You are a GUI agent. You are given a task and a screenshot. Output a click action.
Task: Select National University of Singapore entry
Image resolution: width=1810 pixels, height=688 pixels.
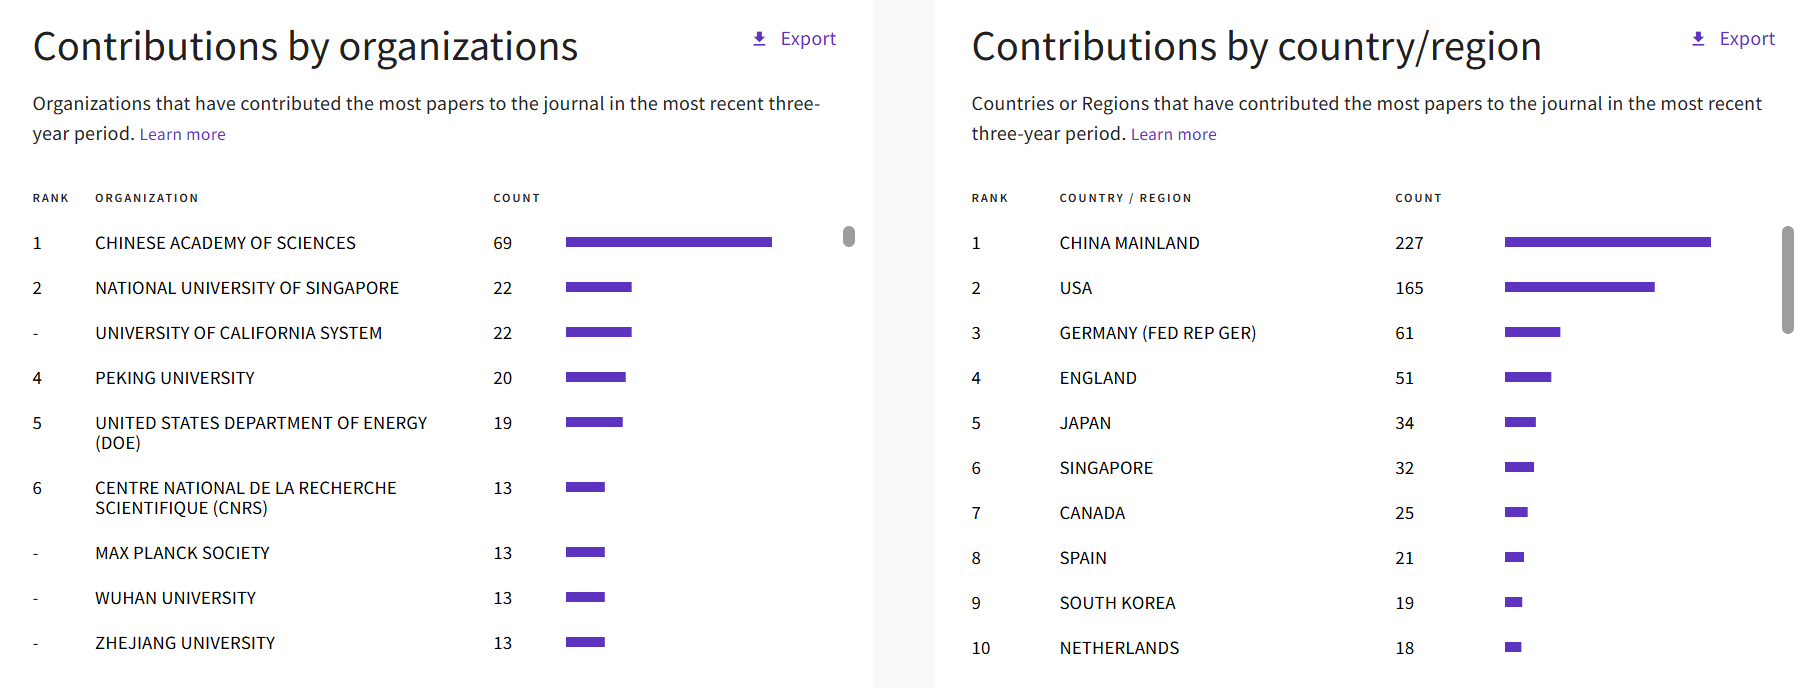point(247,288)
